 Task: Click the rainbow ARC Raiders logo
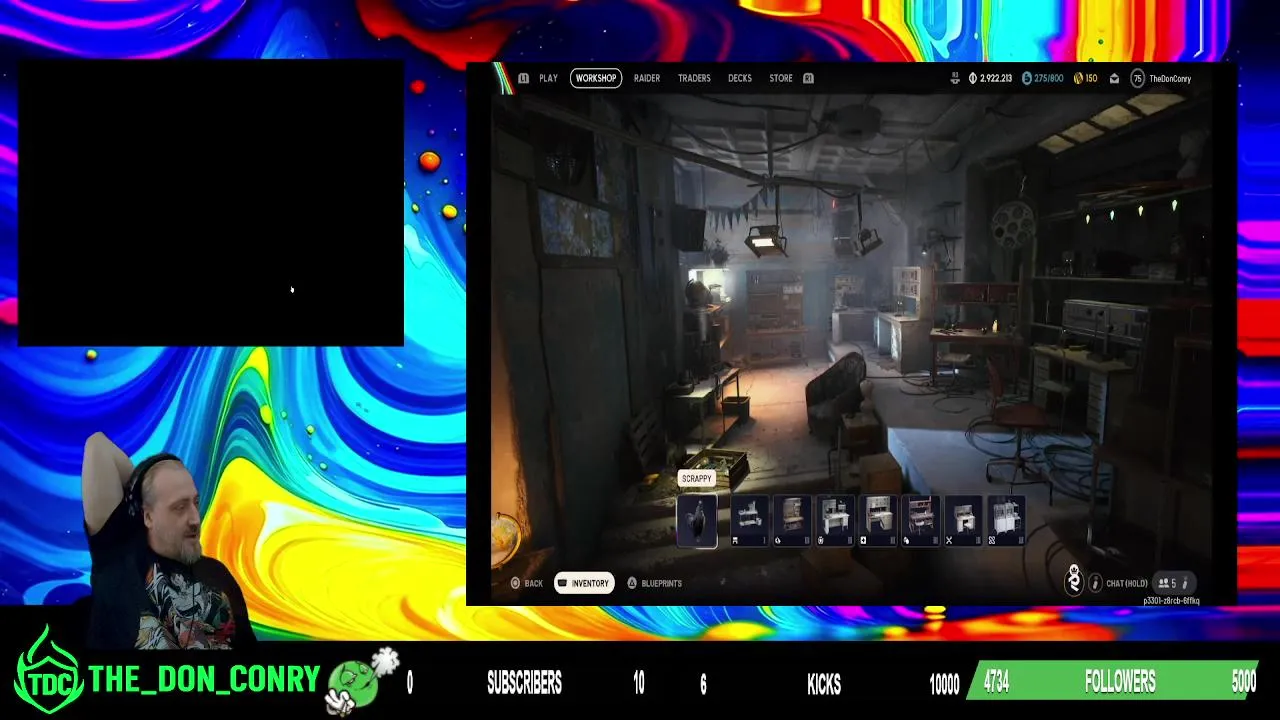click(502, 78)
